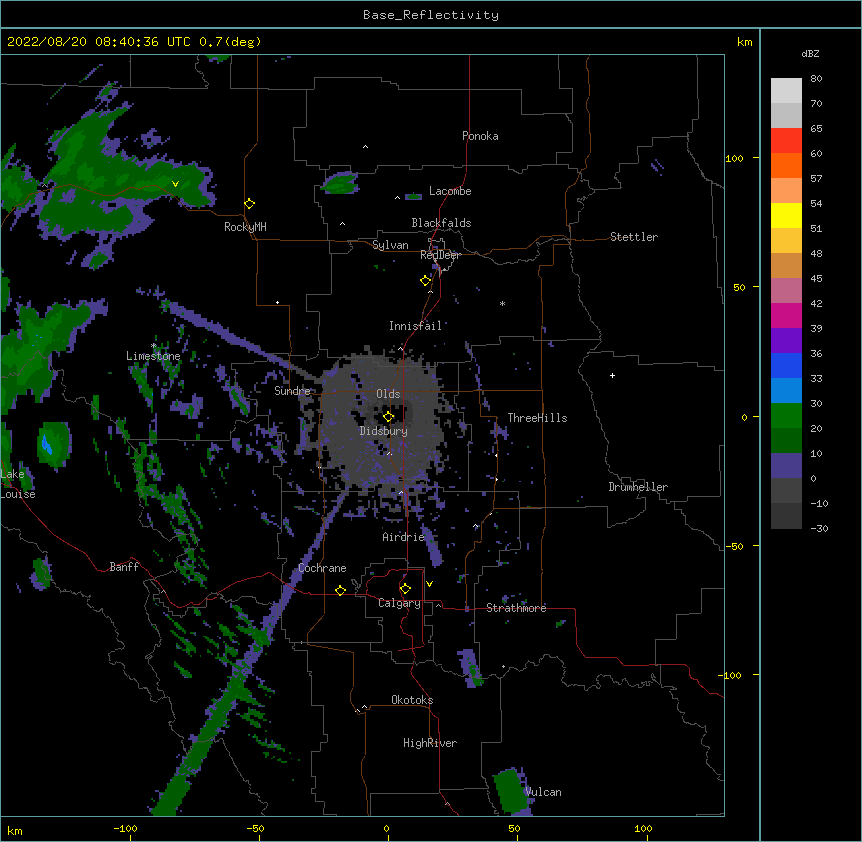Click the Banff label
The width and height of the screenshot is (862, 842).
pos(124,567)
